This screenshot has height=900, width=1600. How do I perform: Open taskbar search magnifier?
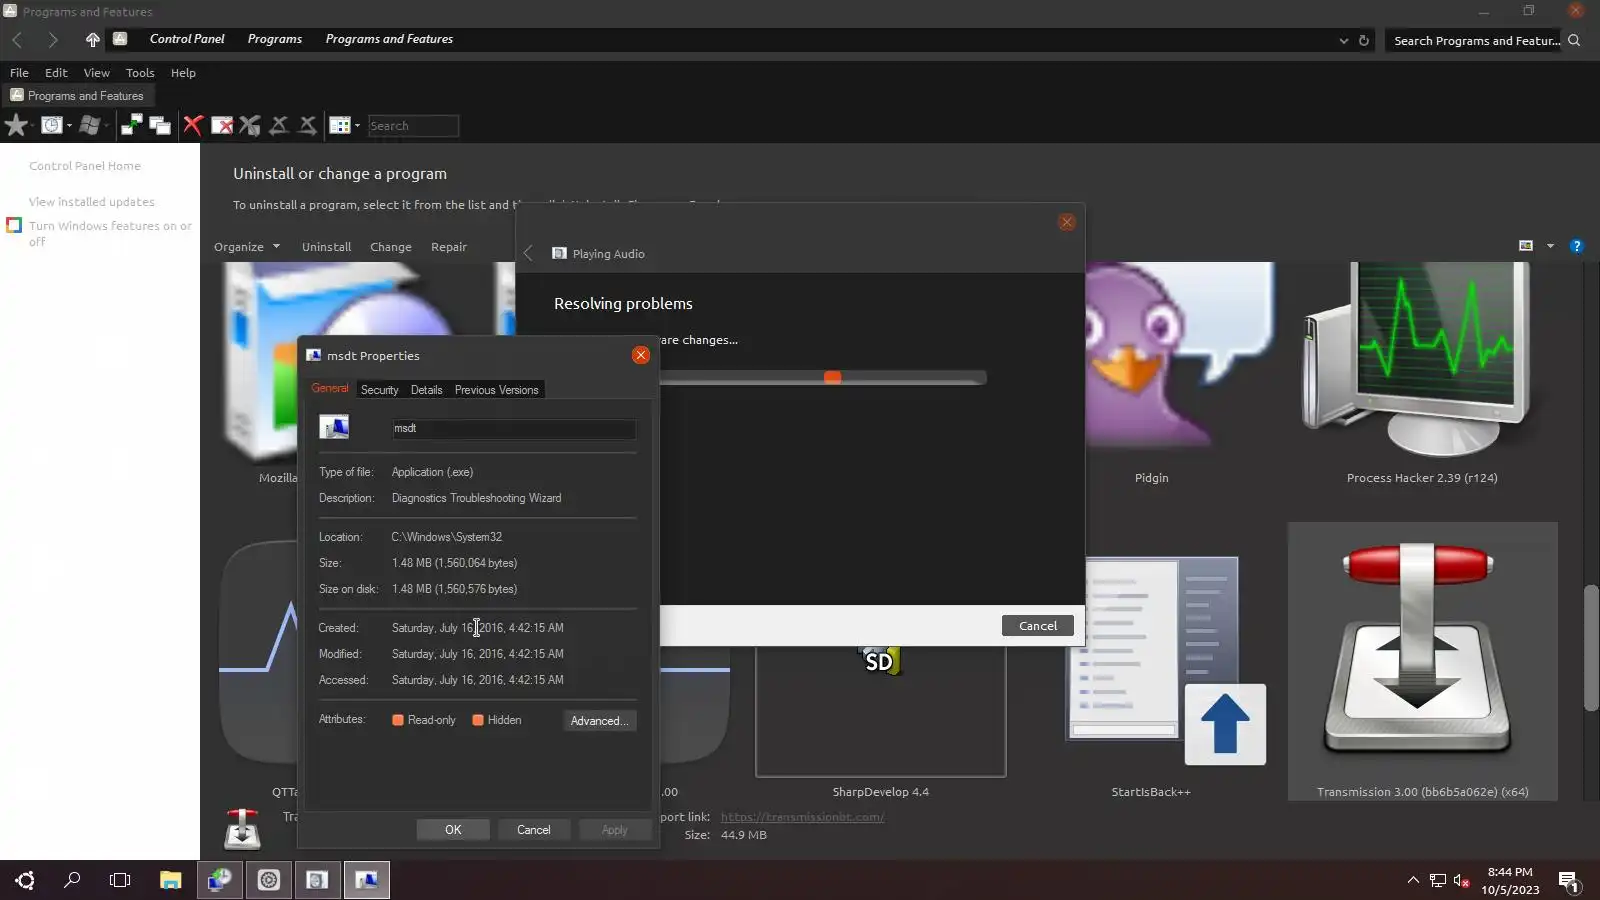click(72, 880)
